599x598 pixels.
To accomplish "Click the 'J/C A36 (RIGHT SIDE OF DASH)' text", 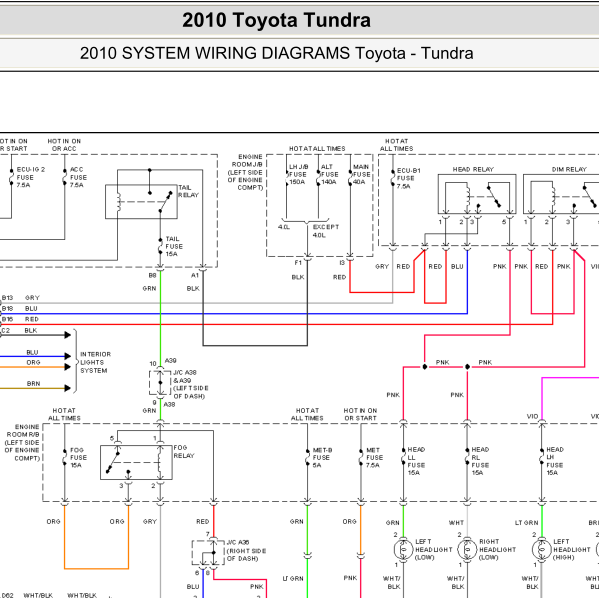I will (x=246, y=551).
